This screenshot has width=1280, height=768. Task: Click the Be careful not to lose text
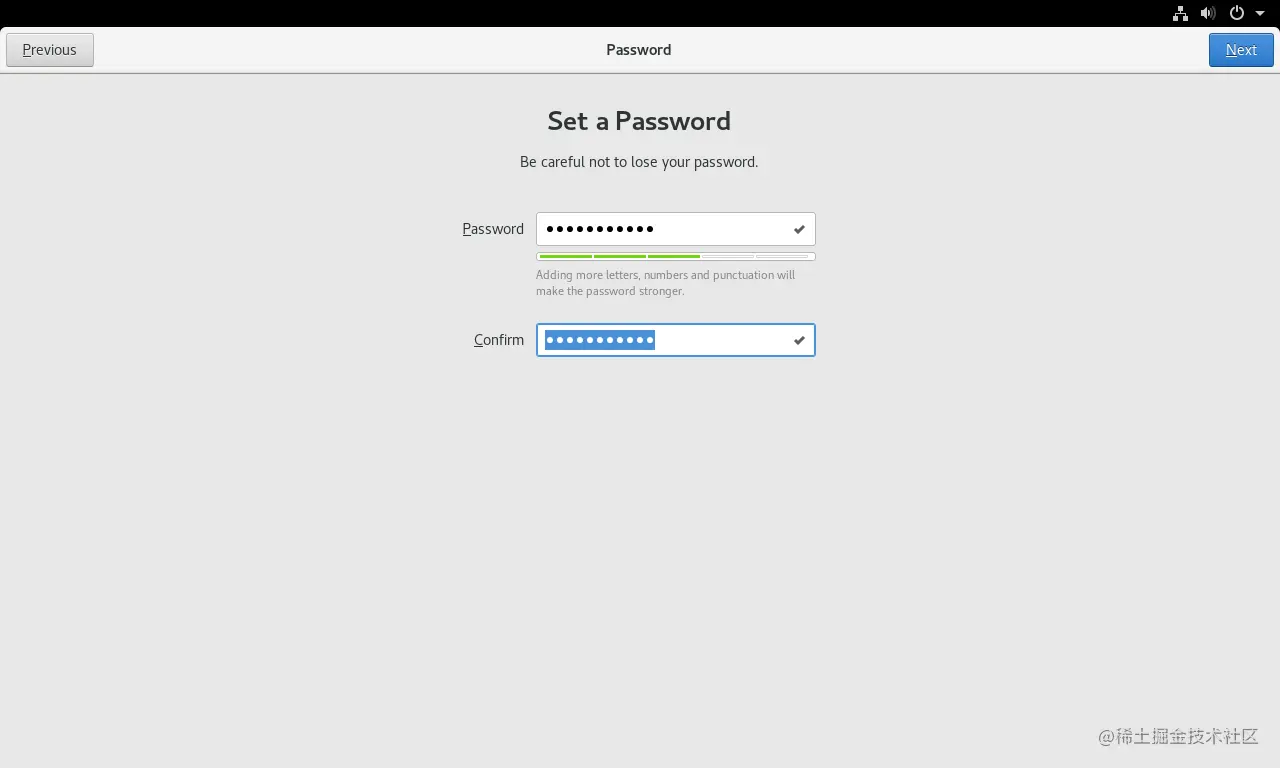point(639,162)
